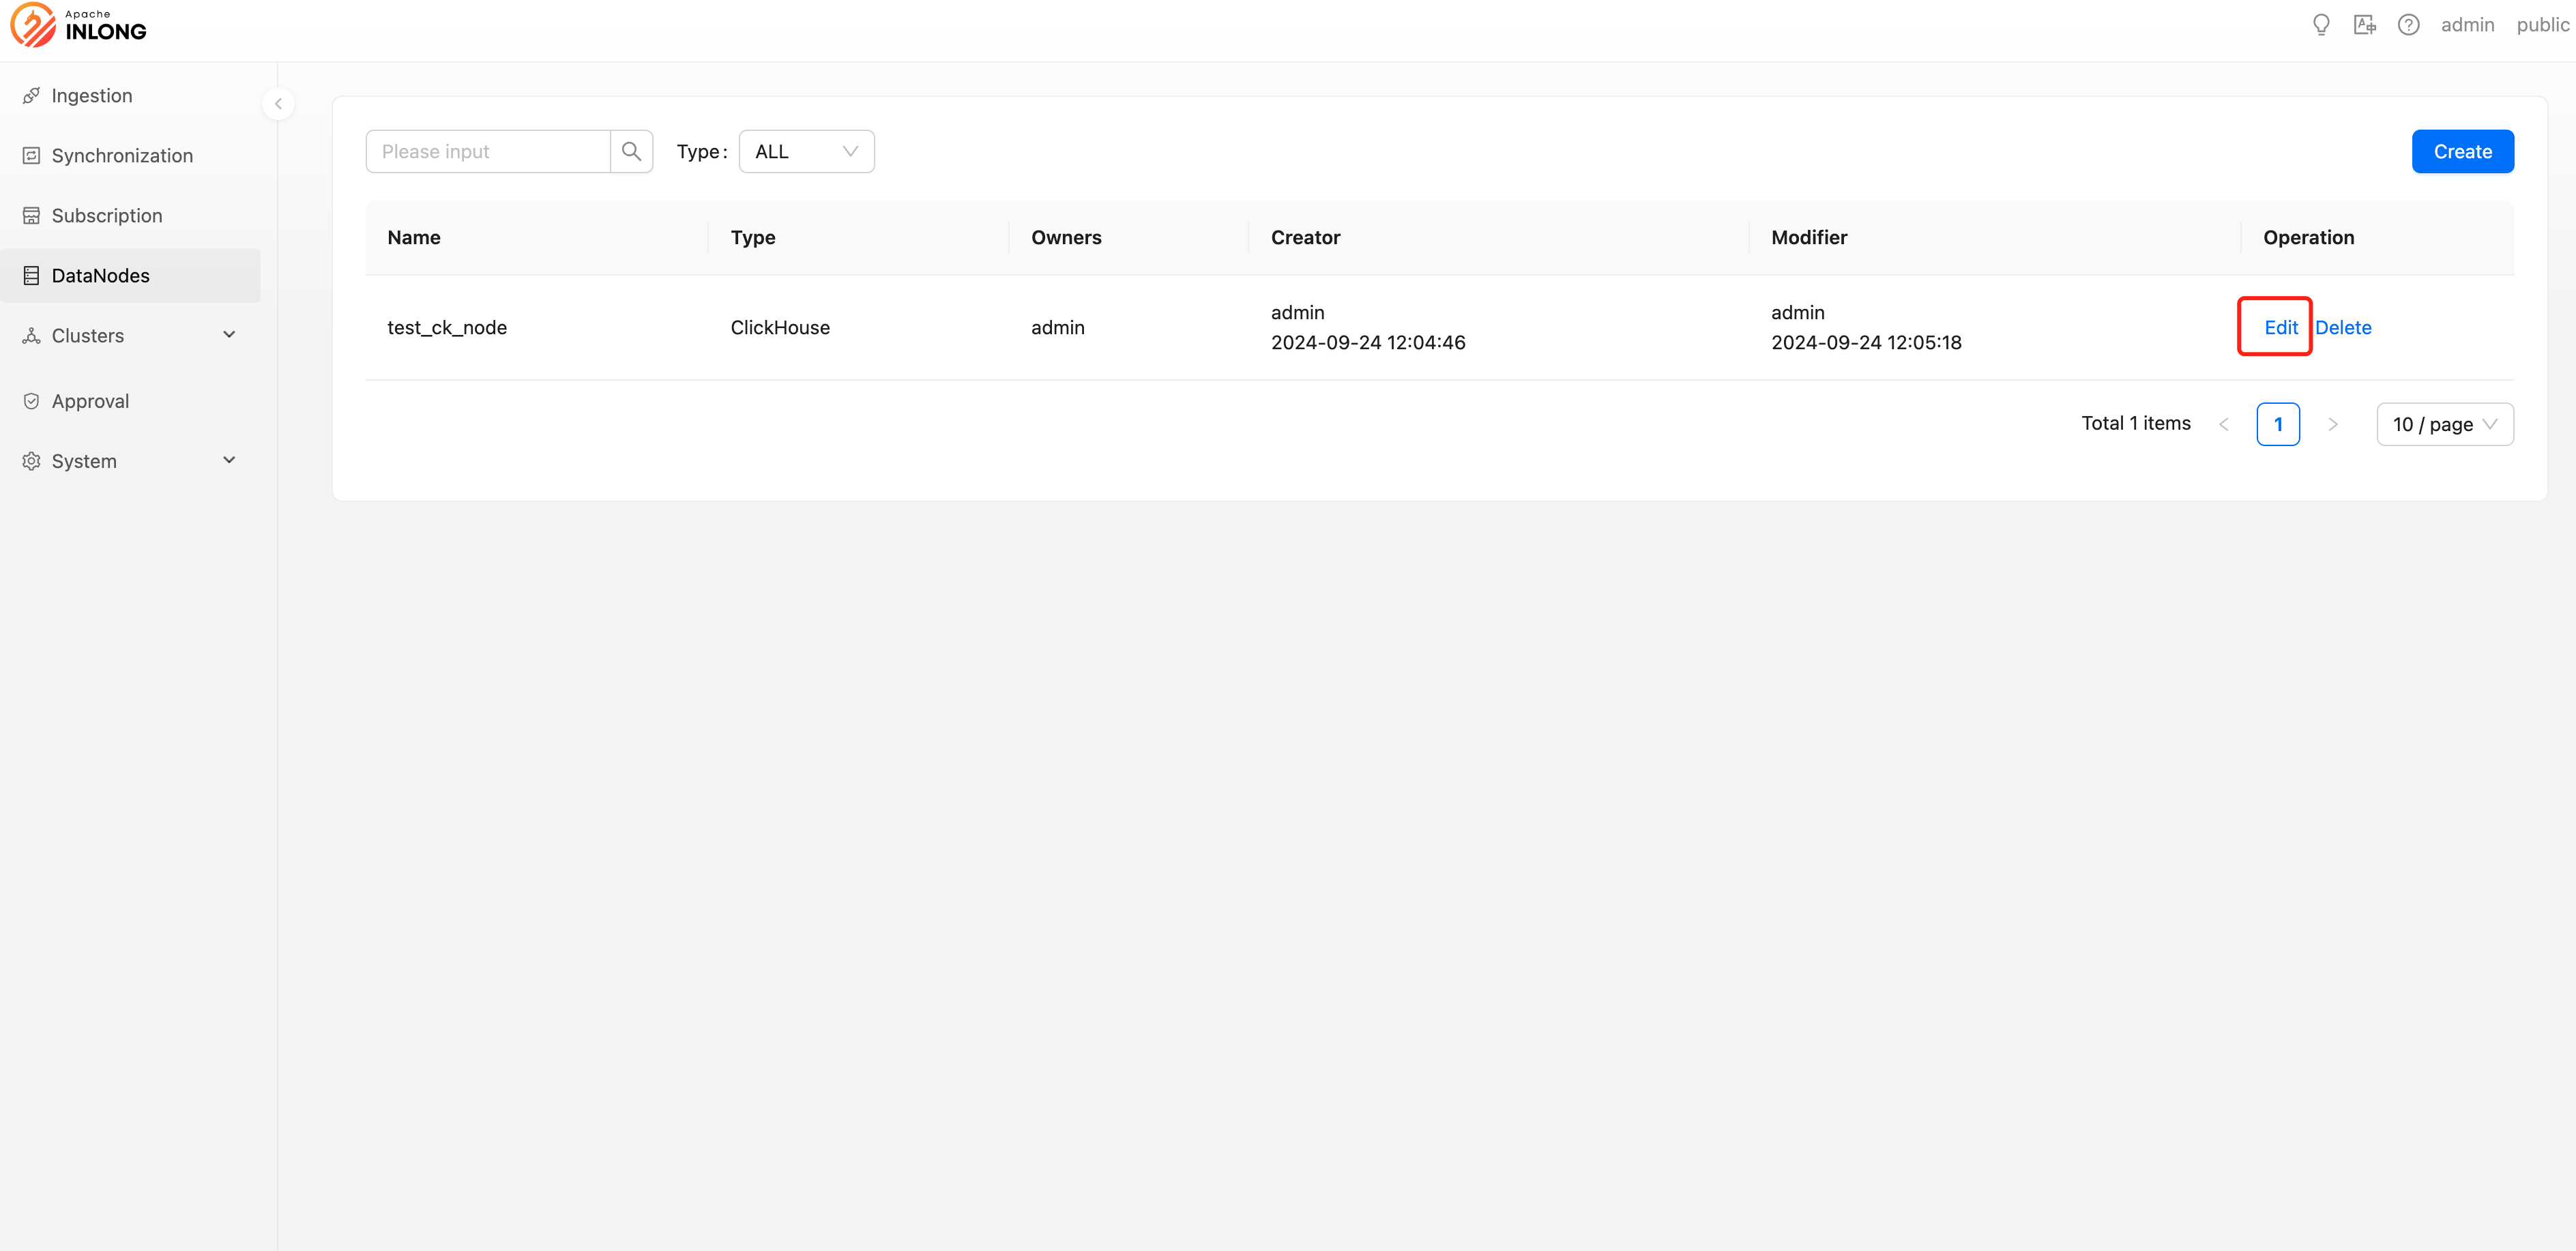Open the Subscription module icon

31,215
